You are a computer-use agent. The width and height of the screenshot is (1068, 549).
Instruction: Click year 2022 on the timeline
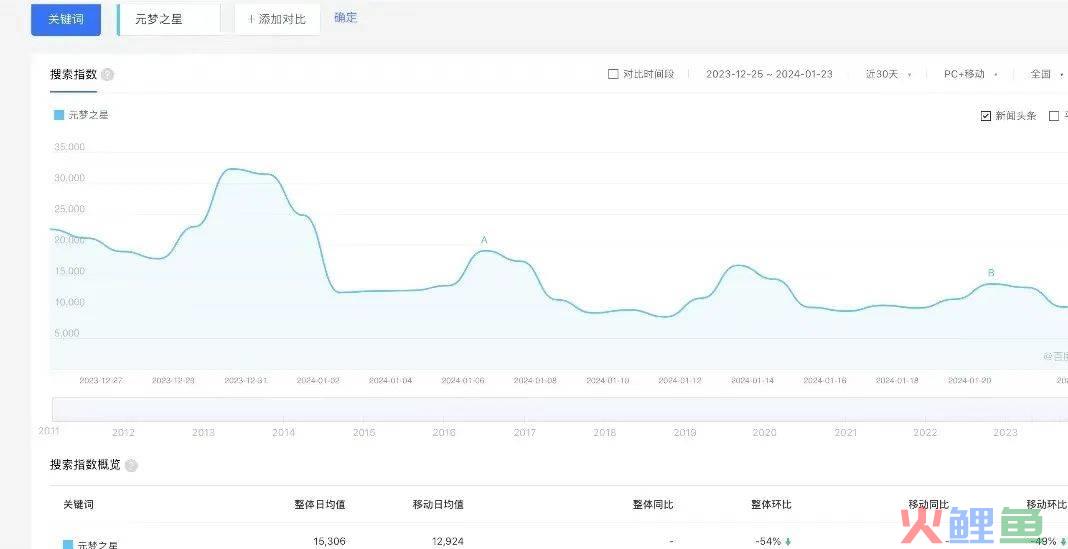point(925,433)
